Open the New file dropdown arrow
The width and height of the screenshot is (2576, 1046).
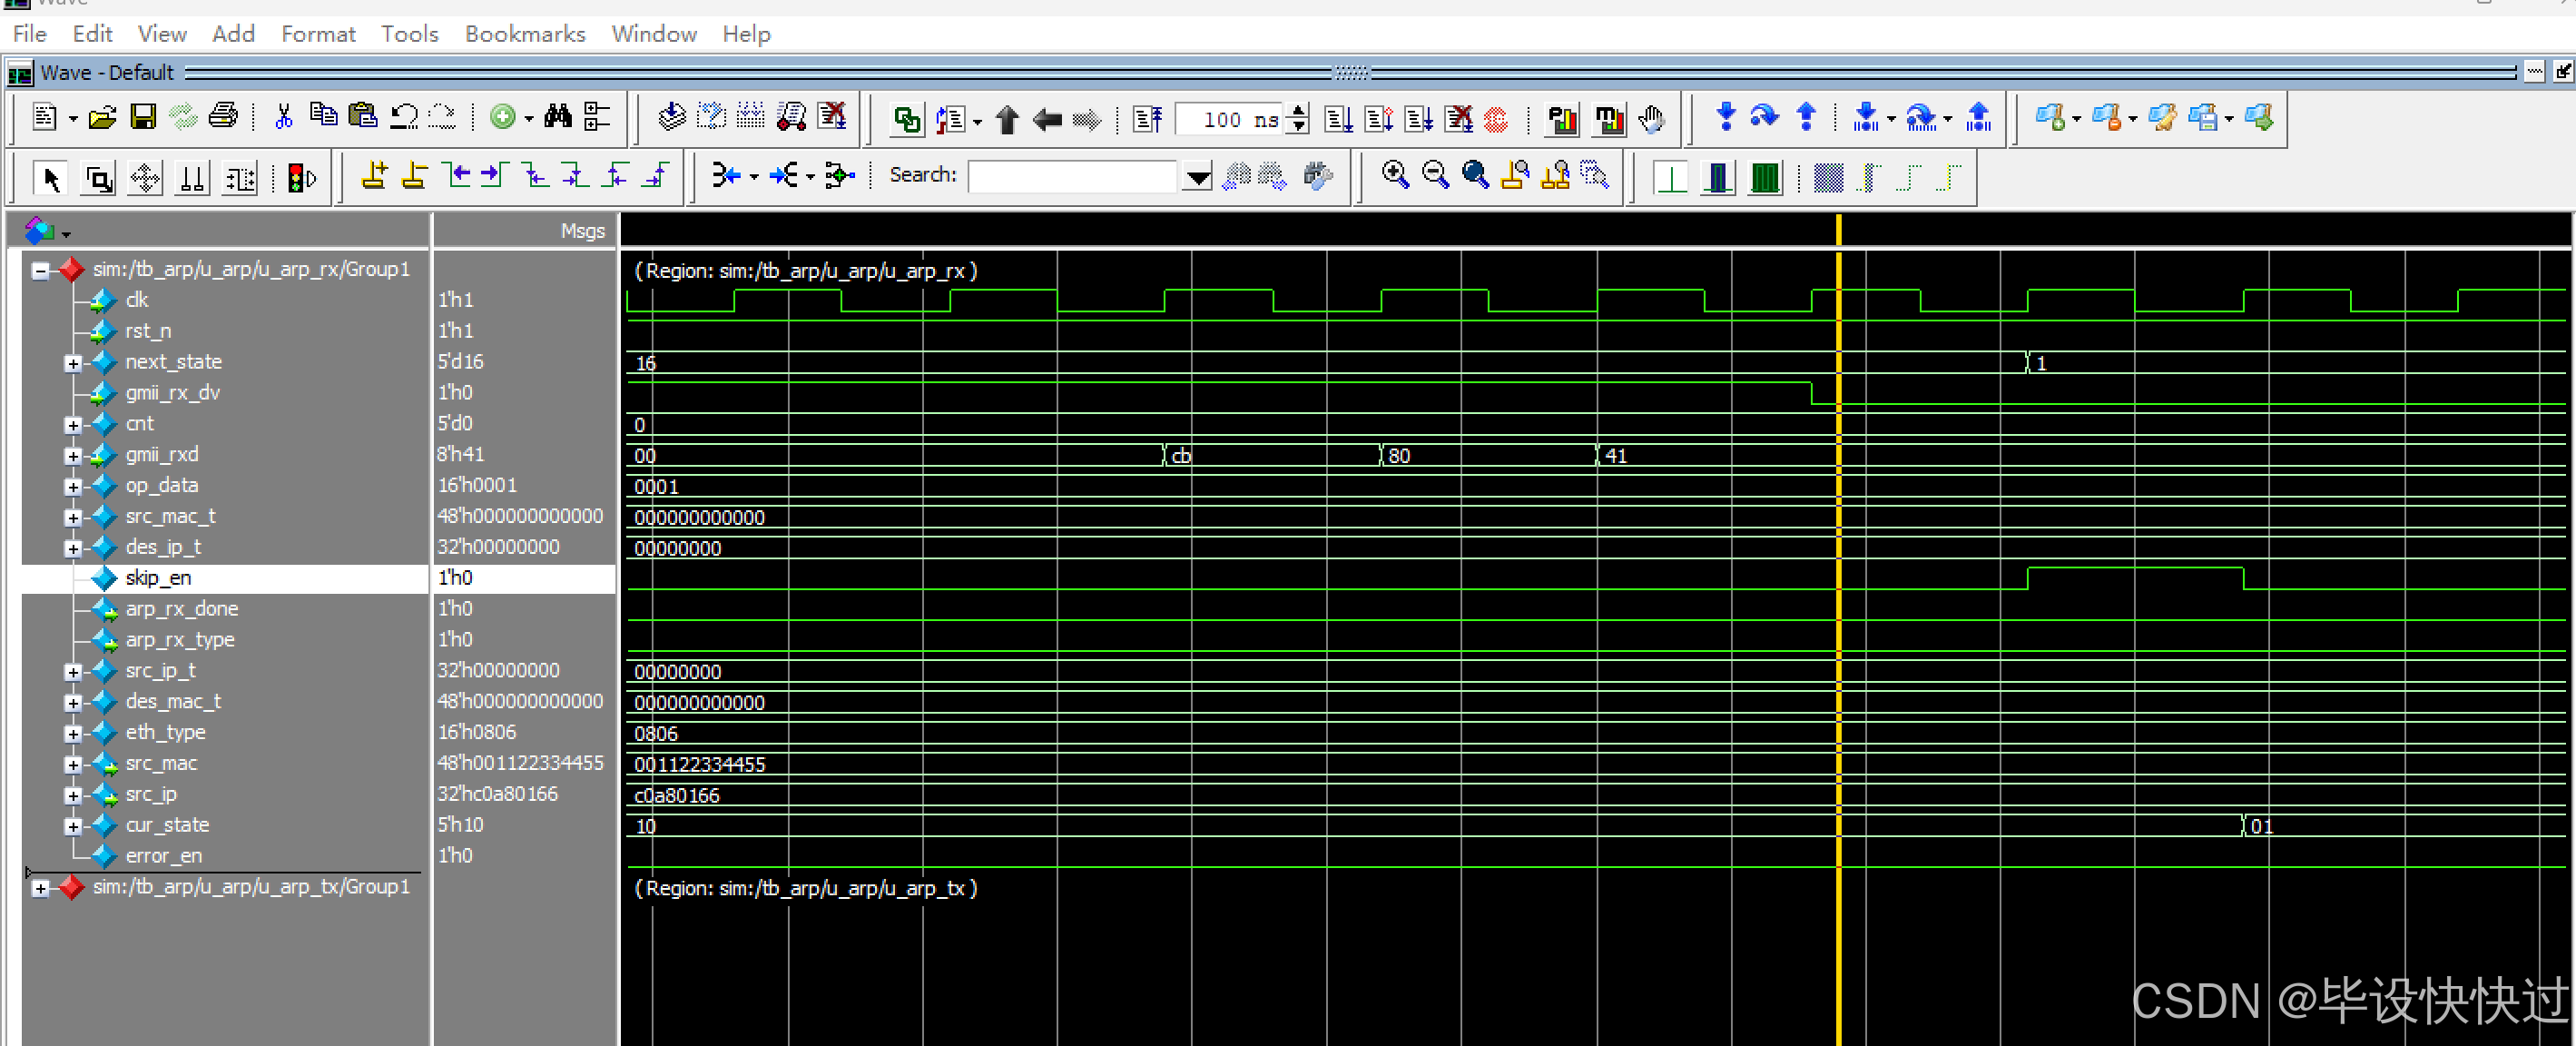click(73, 119)
